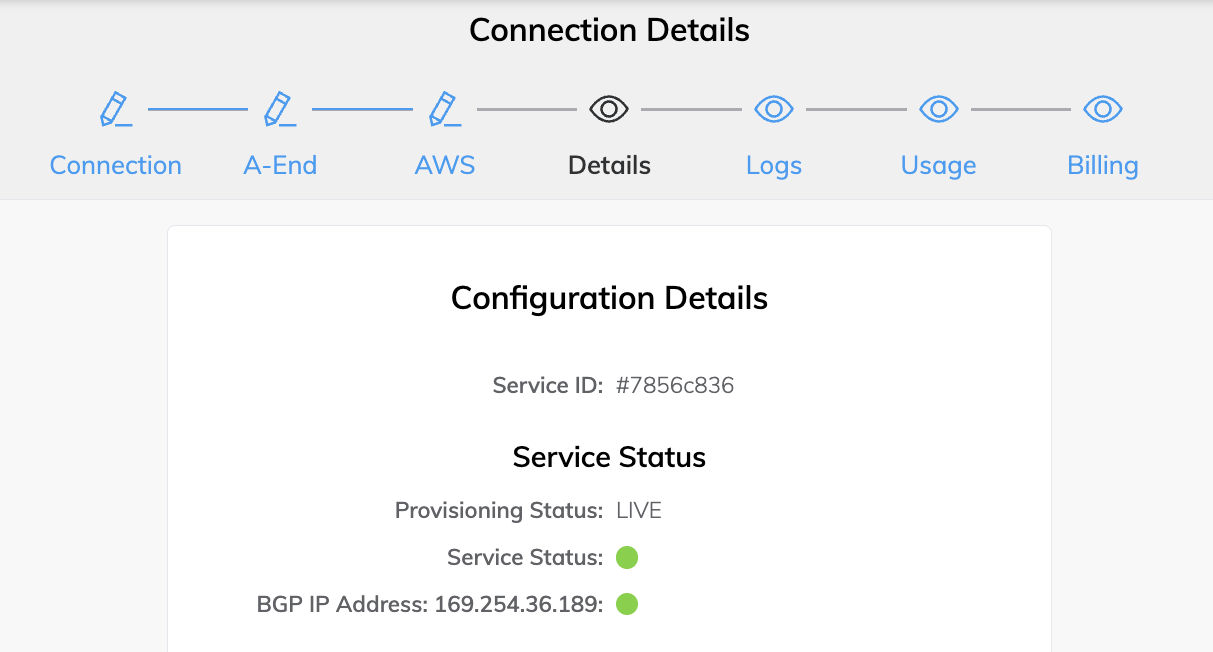
Task: Click the green BGP IP status indicator
Action: click(627, 604)
